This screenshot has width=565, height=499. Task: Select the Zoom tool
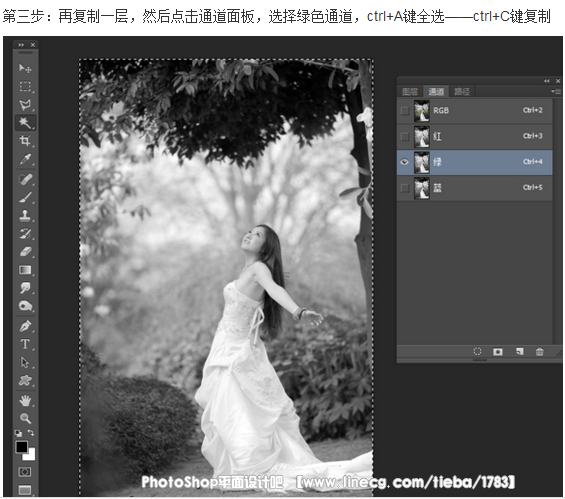coord(25,418)
